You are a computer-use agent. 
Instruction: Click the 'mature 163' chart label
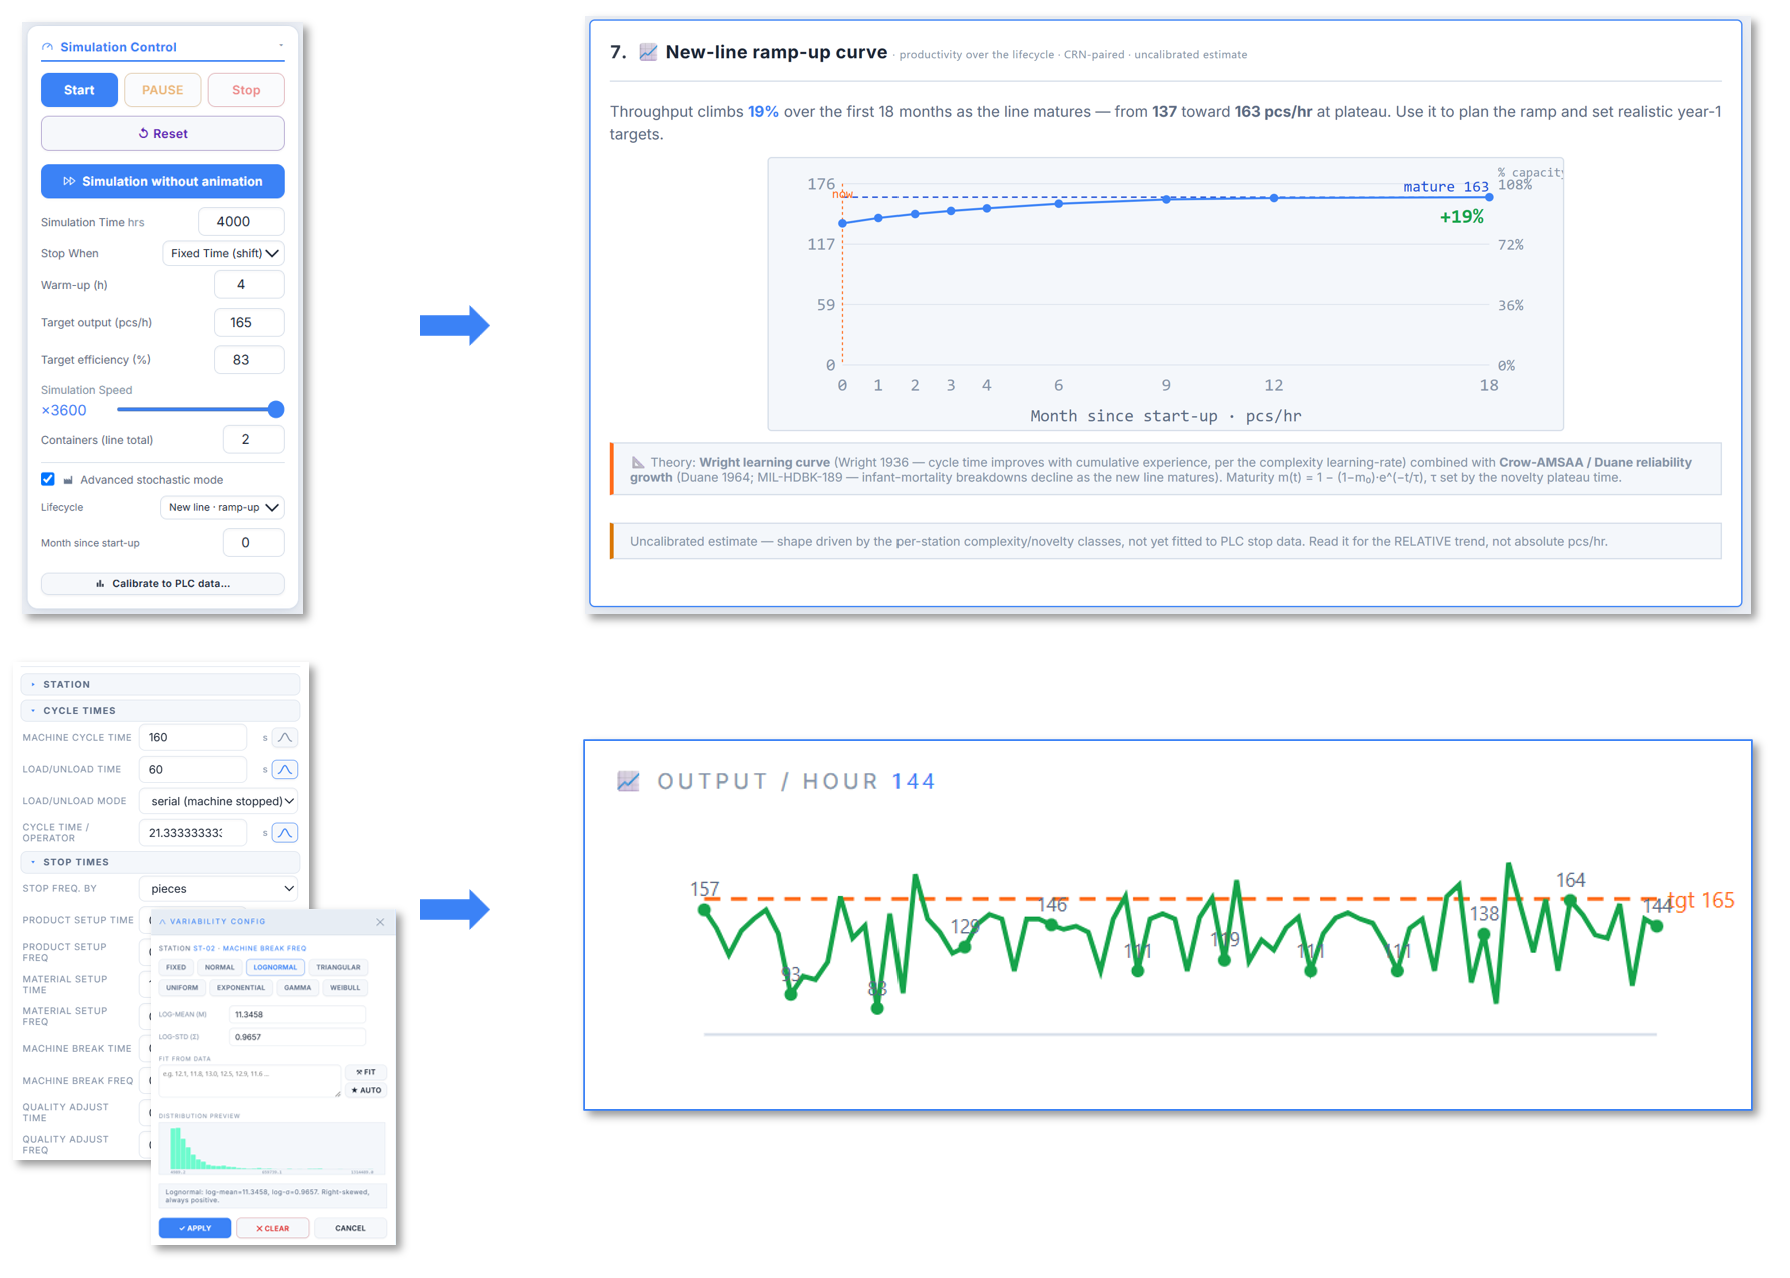point(1445,187)
